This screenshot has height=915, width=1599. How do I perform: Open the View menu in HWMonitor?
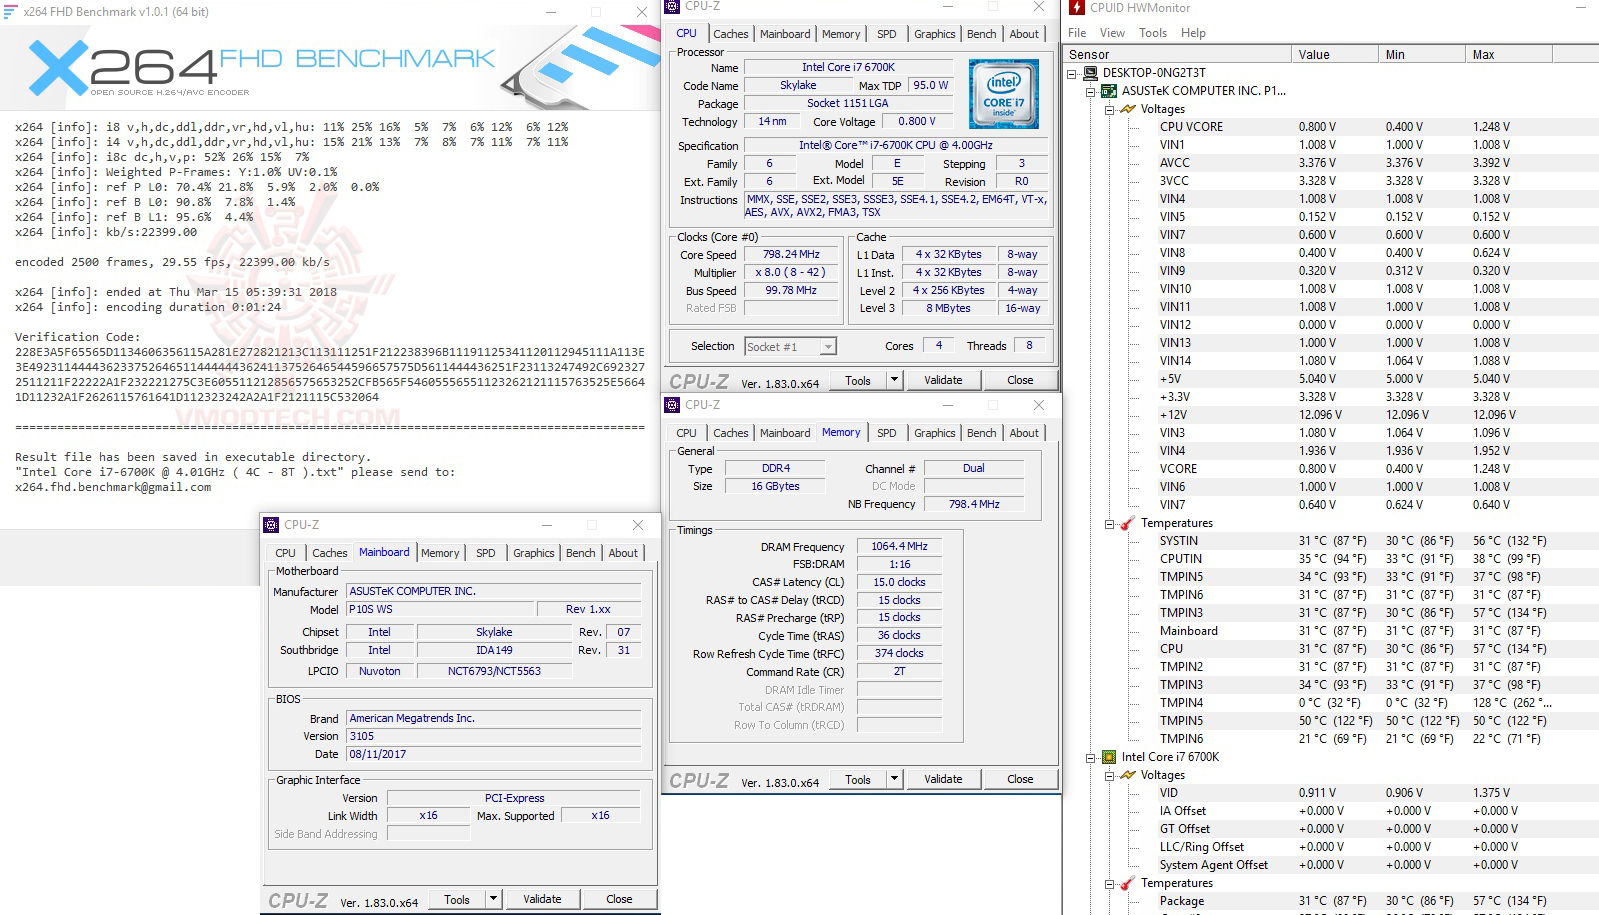click(x=1112, y=33)
